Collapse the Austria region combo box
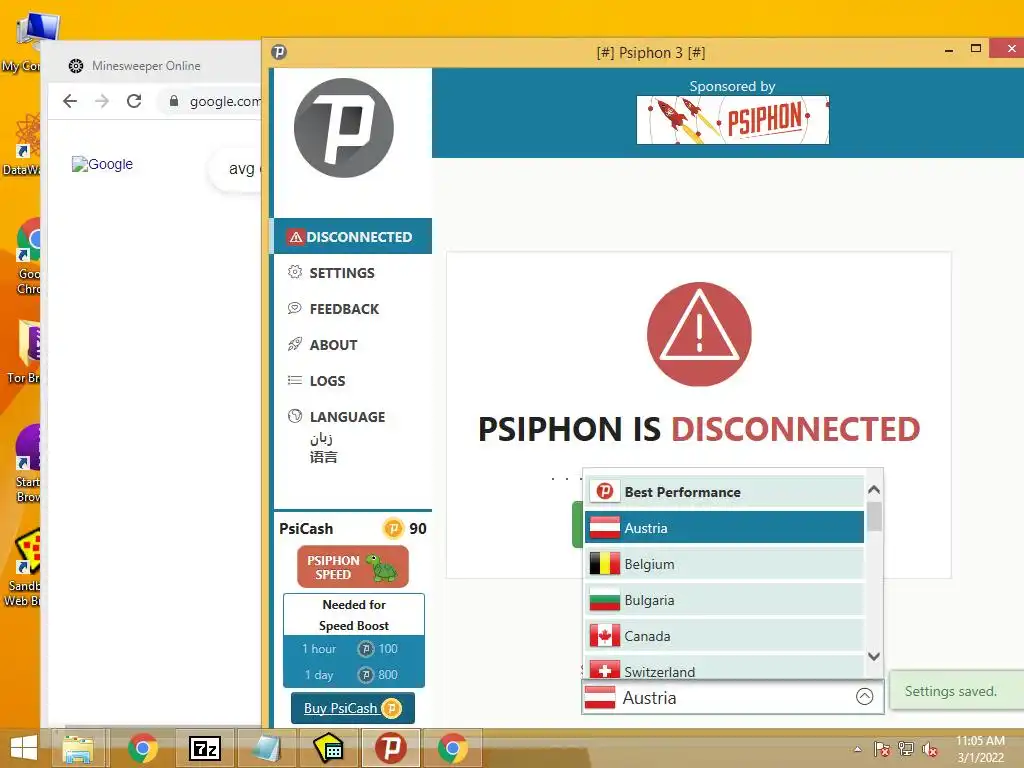 (733, 697)
